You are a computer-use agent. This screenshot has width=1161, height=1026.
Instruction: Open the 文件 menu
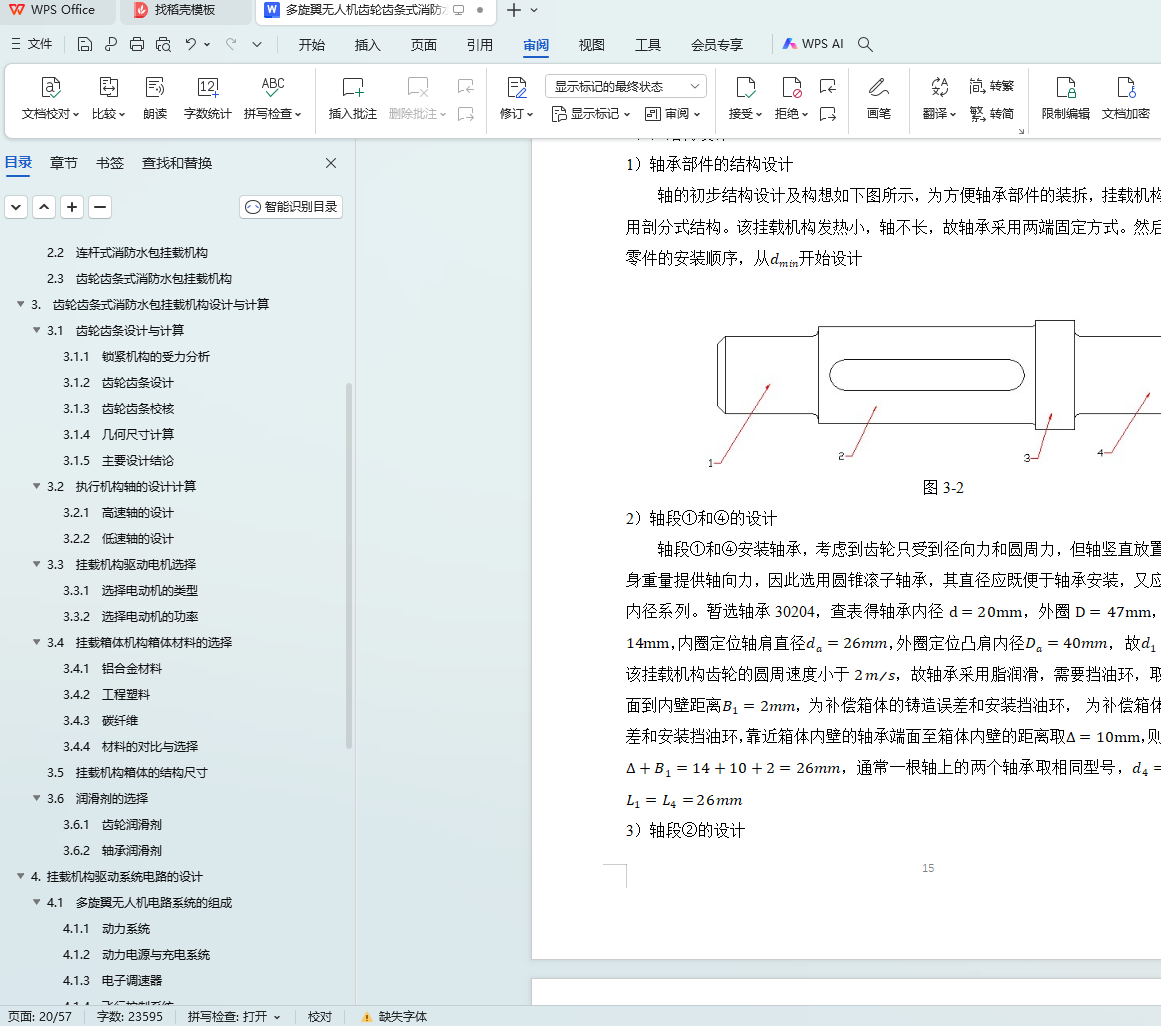coord(32,44)
